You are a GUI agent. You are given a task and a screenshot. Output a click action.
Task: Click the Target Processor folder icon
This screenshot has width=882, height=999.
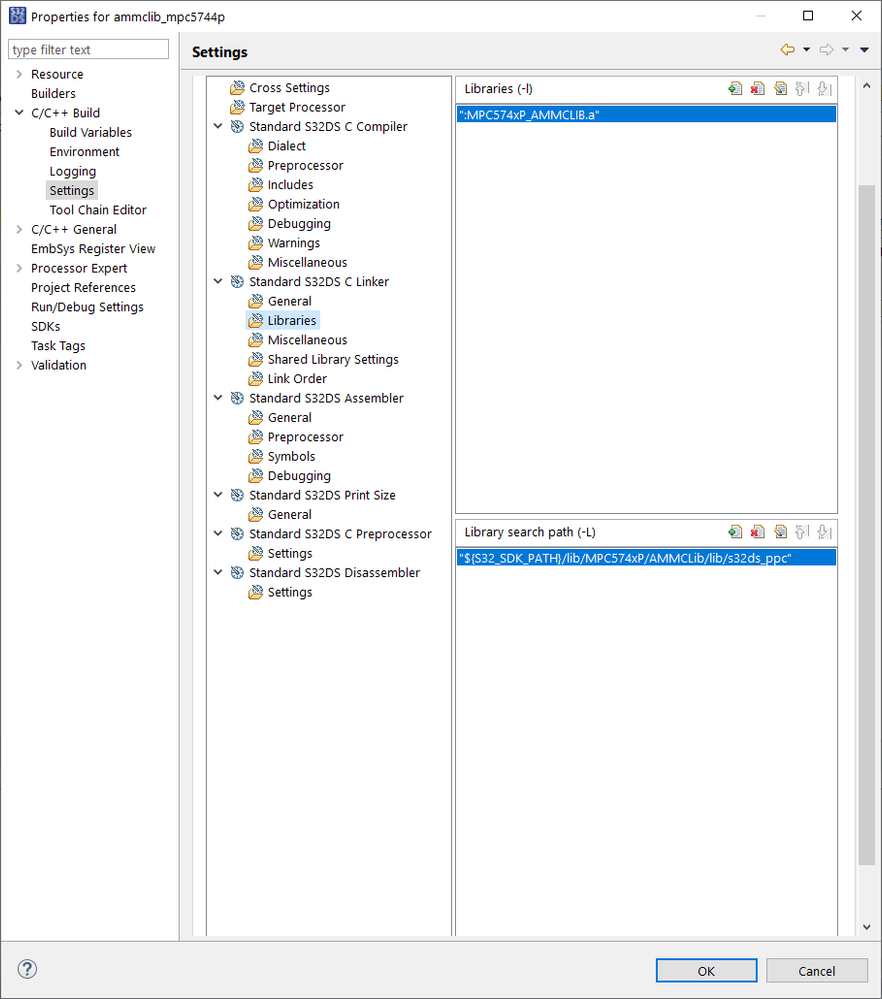pyautogui.click(x=237, y=107)
